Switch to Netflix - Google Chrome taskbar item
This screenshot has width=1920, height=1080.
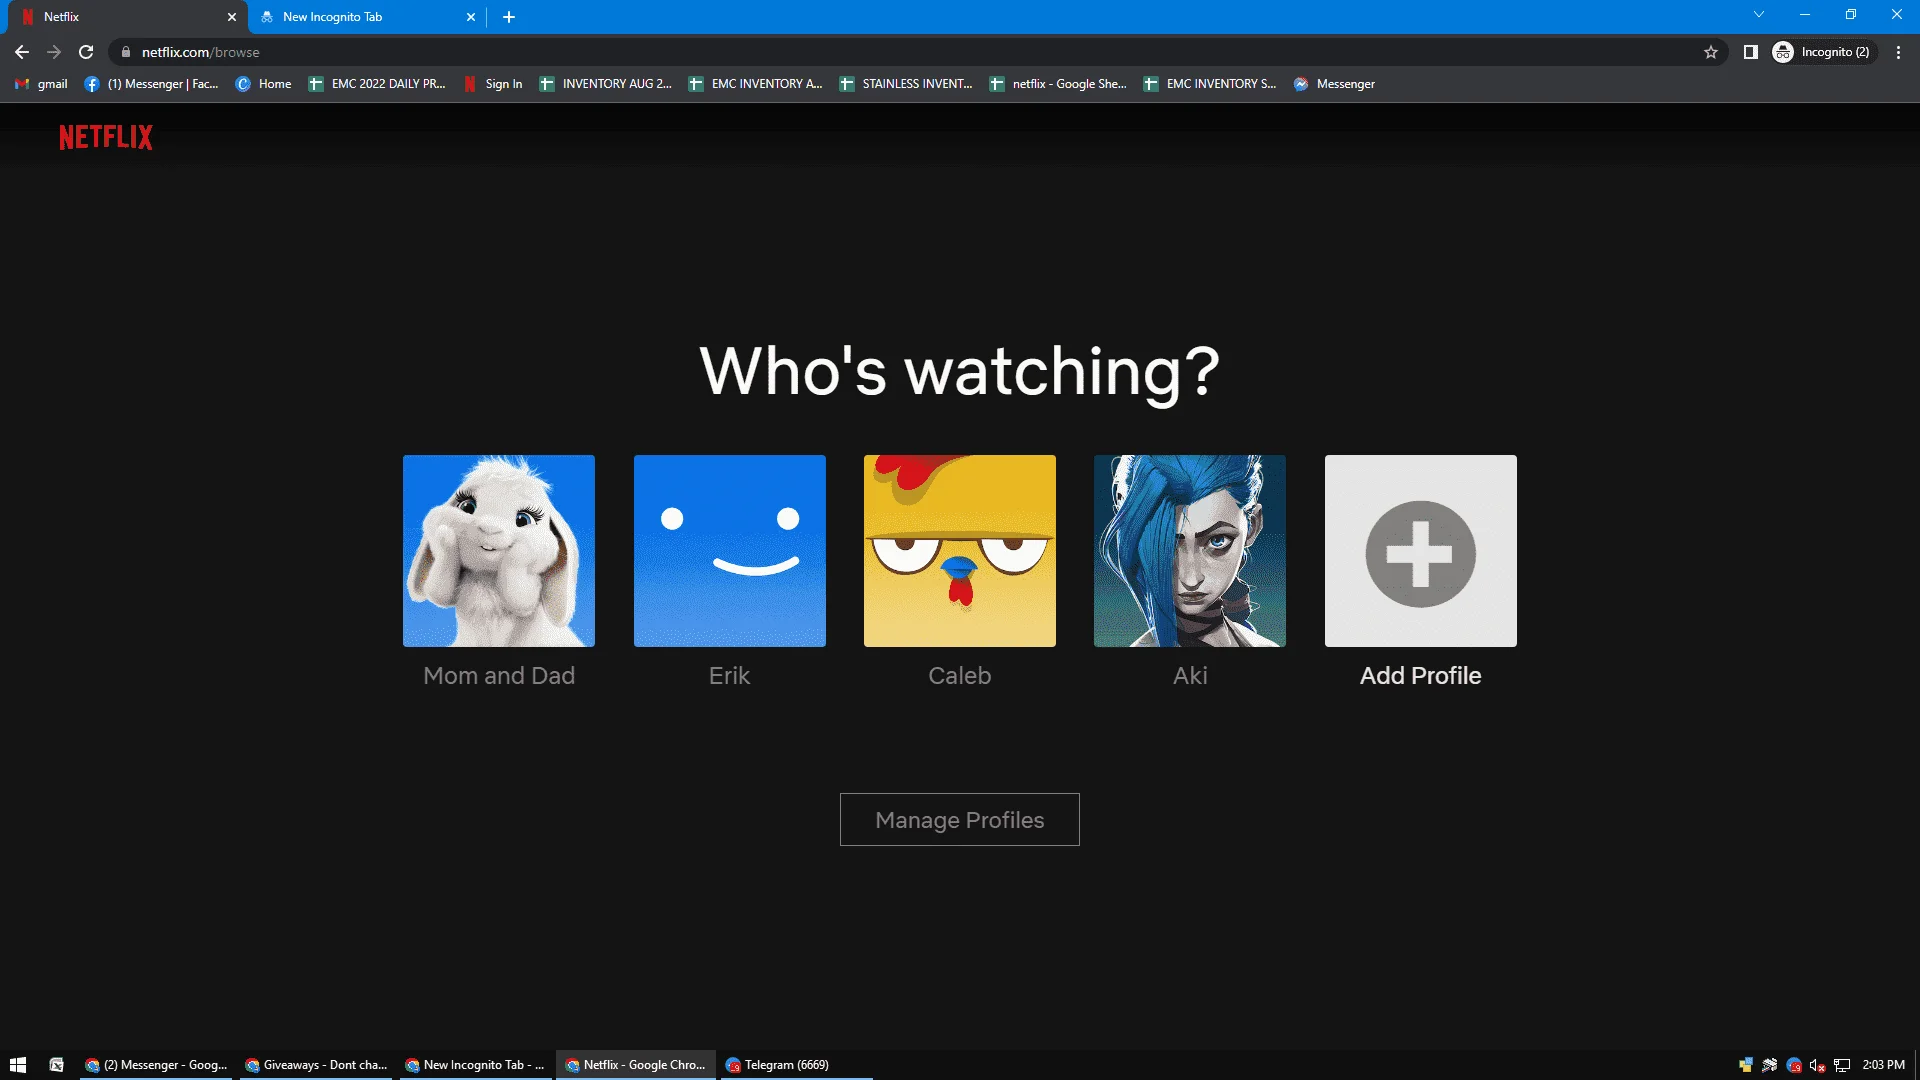636,1065
